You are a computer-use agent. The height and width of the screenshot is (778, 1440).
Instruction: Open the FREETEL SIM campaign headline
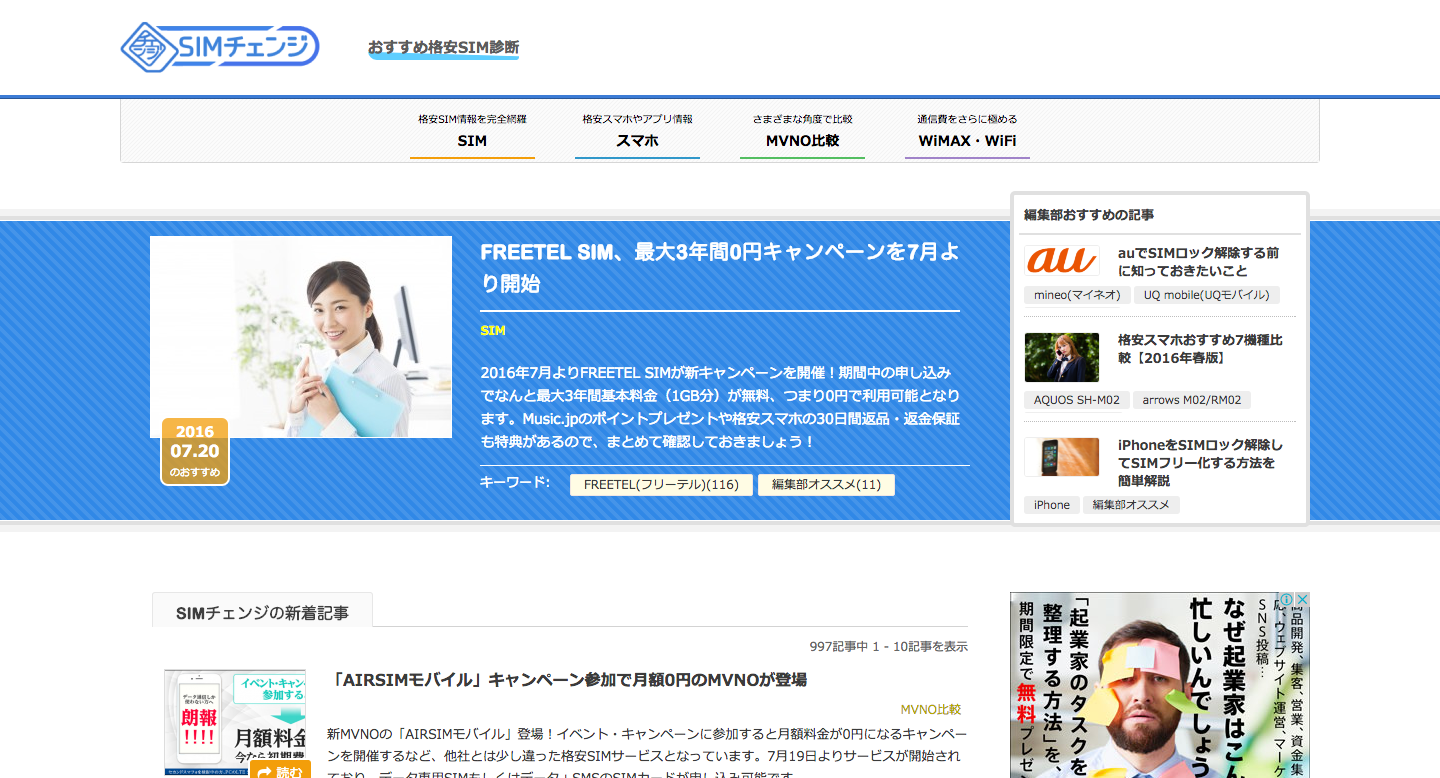(719, 267)
